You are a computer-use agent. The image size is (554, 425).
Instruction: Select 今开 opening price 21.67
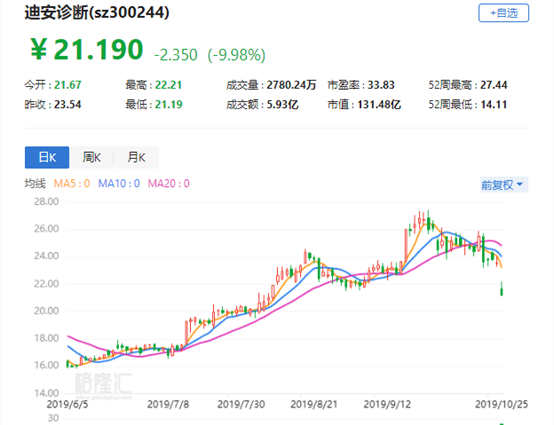point(67,85)
